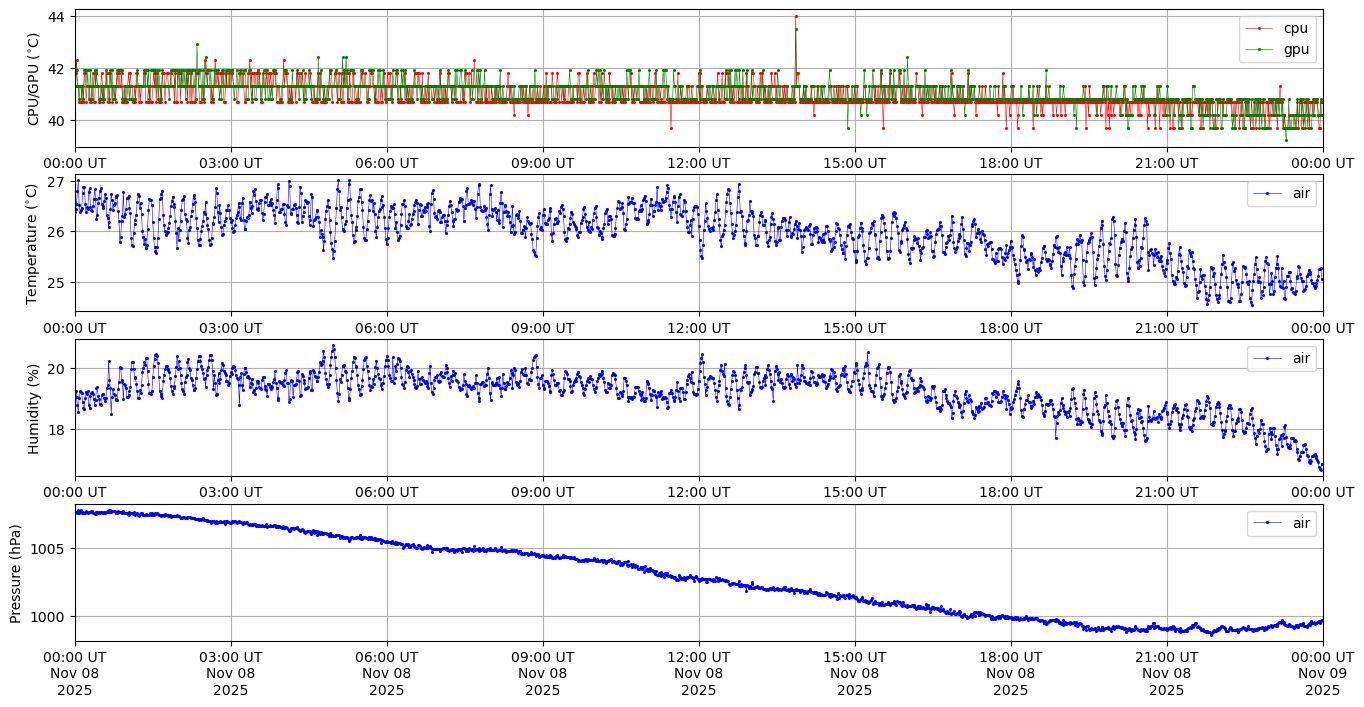
Task: Select the Temperature (°C) y-axis label
Action: 32,243
